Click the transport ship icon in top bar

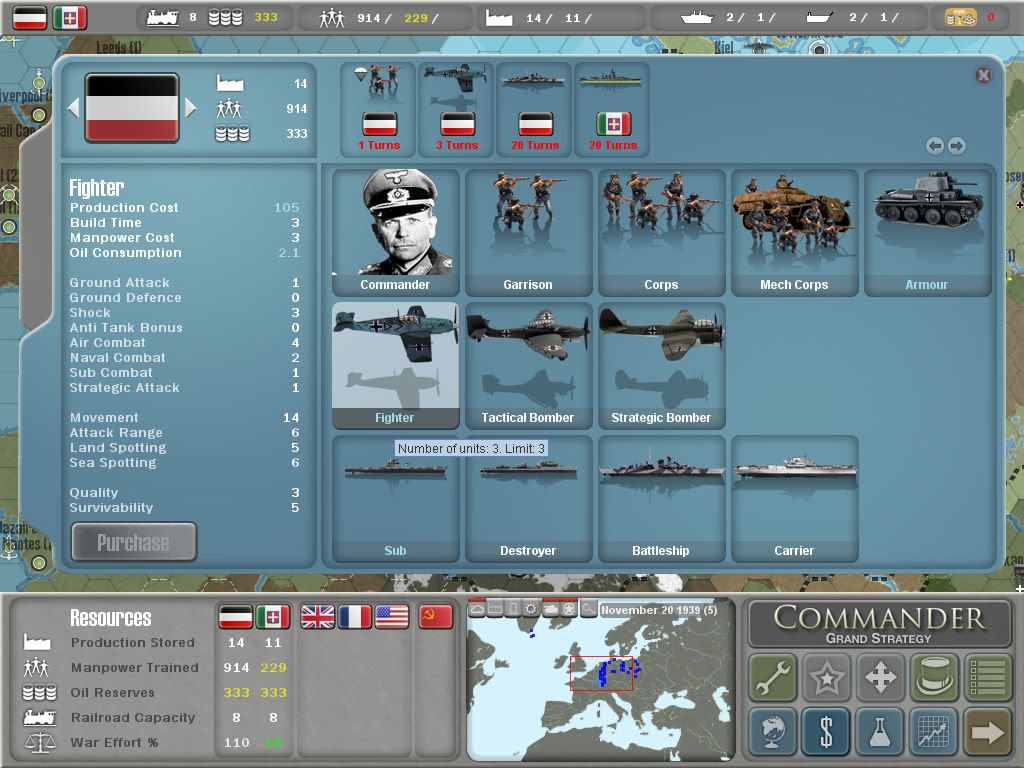coord(819,18)
